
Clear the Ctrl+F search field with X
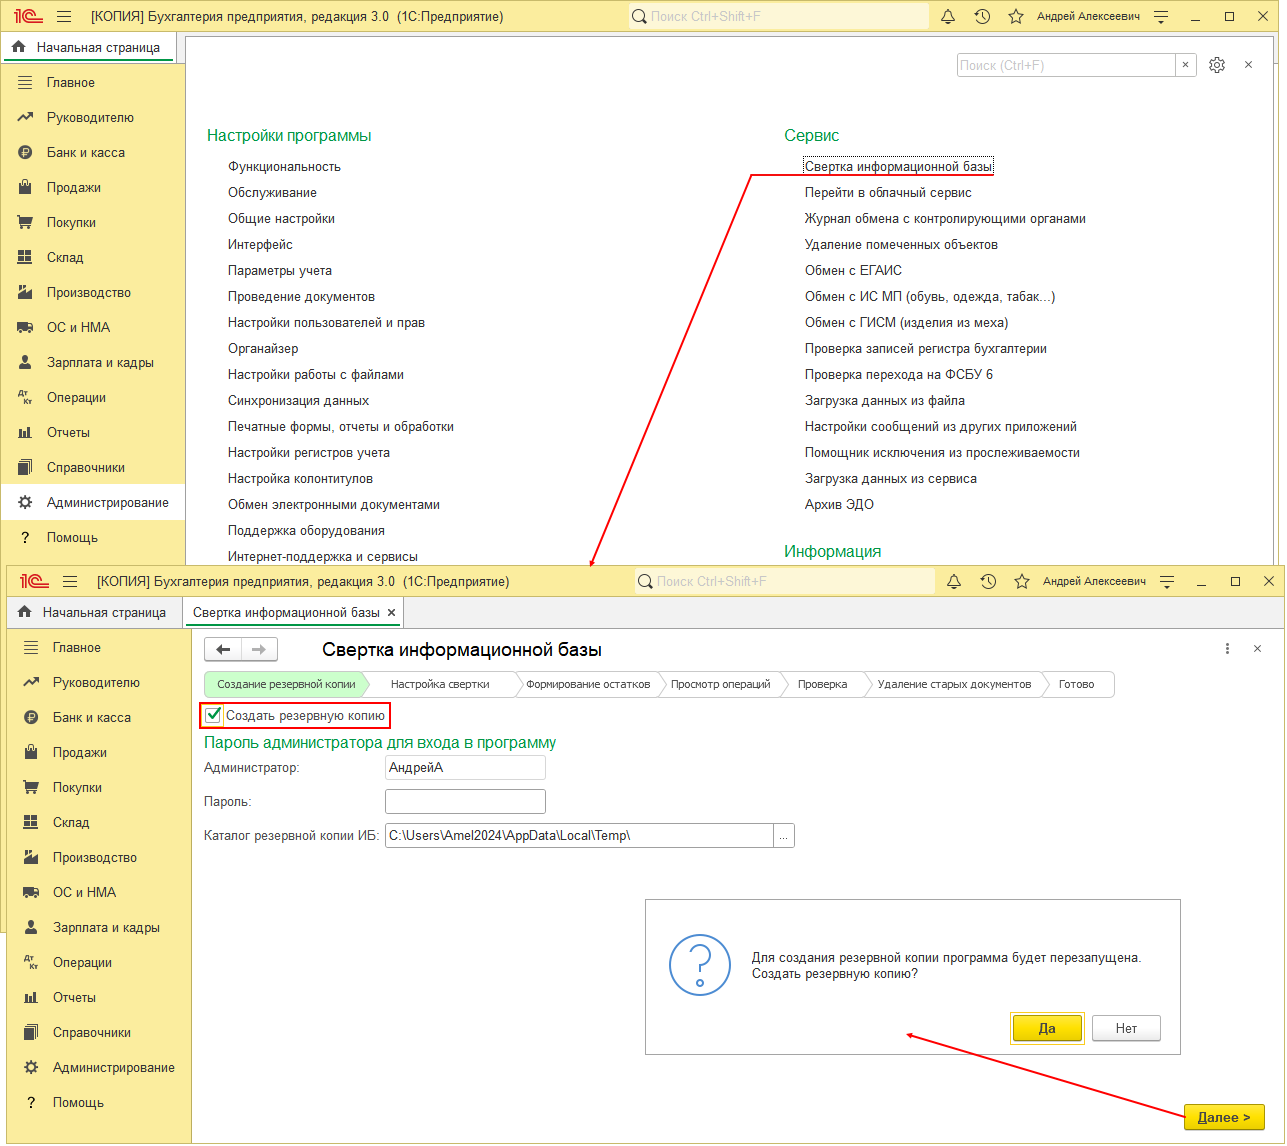(x=1185, y=65)
